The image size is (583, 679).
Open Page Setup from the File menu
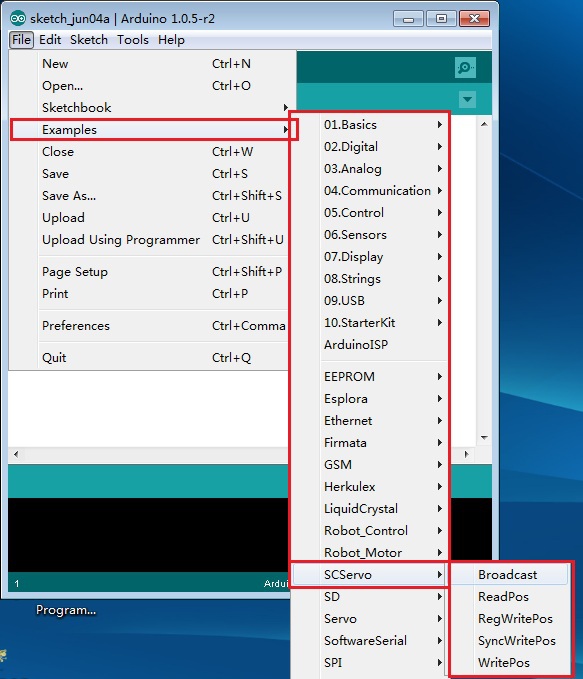149,272
